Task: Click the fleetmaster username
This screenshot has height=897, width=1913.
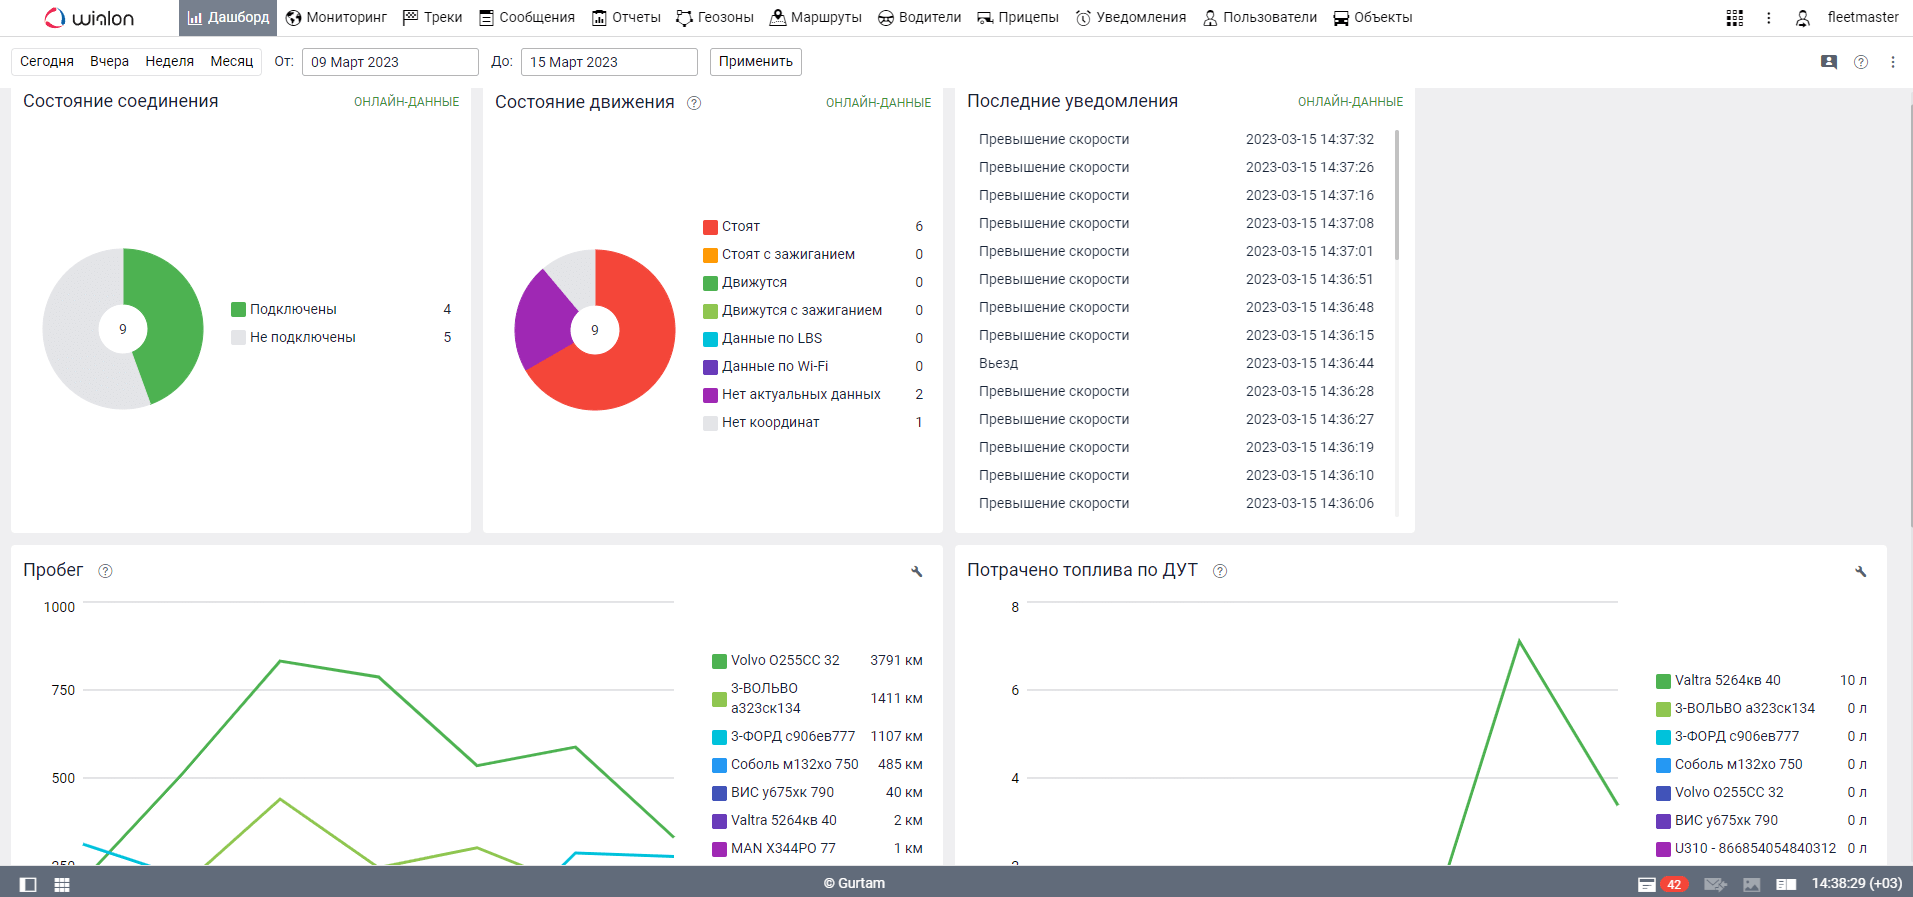Action: (x=1863, y=17)
